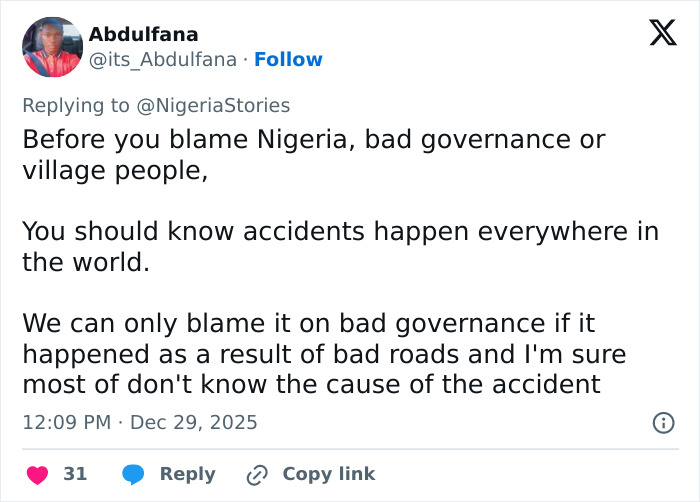This screenshot has height=502, width=700.
Task: Follow the Abdulfana account
Action: pyautogui.click(x=288, y=60)
